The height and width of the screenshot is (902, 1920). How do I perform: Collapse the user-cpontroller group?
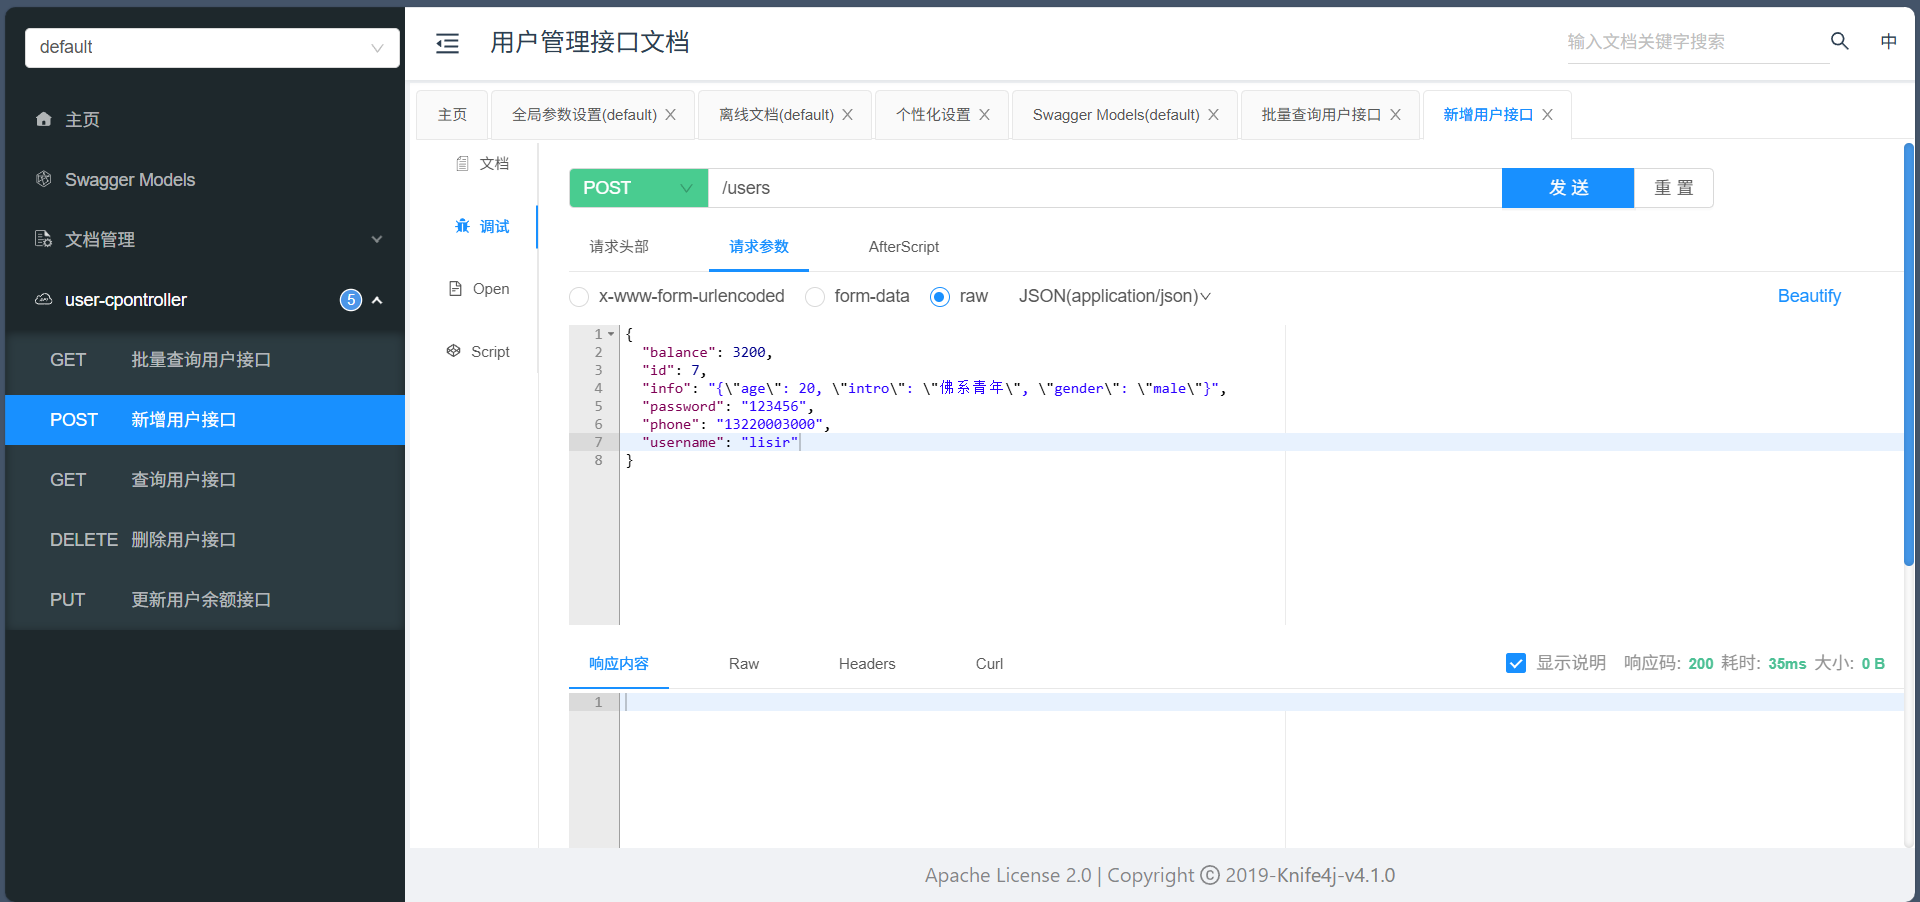coord(377,300)
